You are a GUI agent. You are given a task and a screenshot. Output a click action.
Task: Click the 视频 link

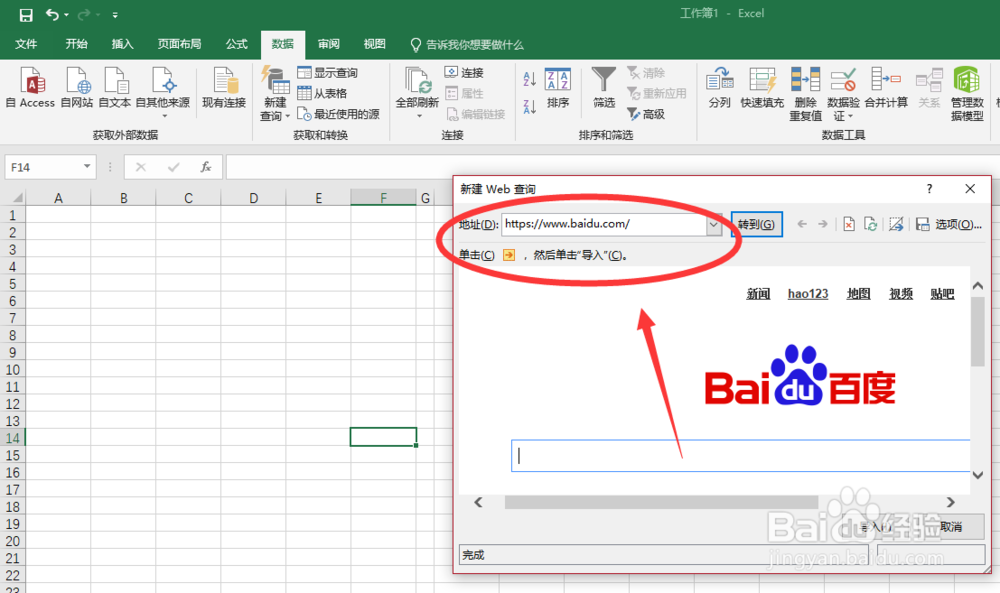pyautogui.click(x=901, y=294)
